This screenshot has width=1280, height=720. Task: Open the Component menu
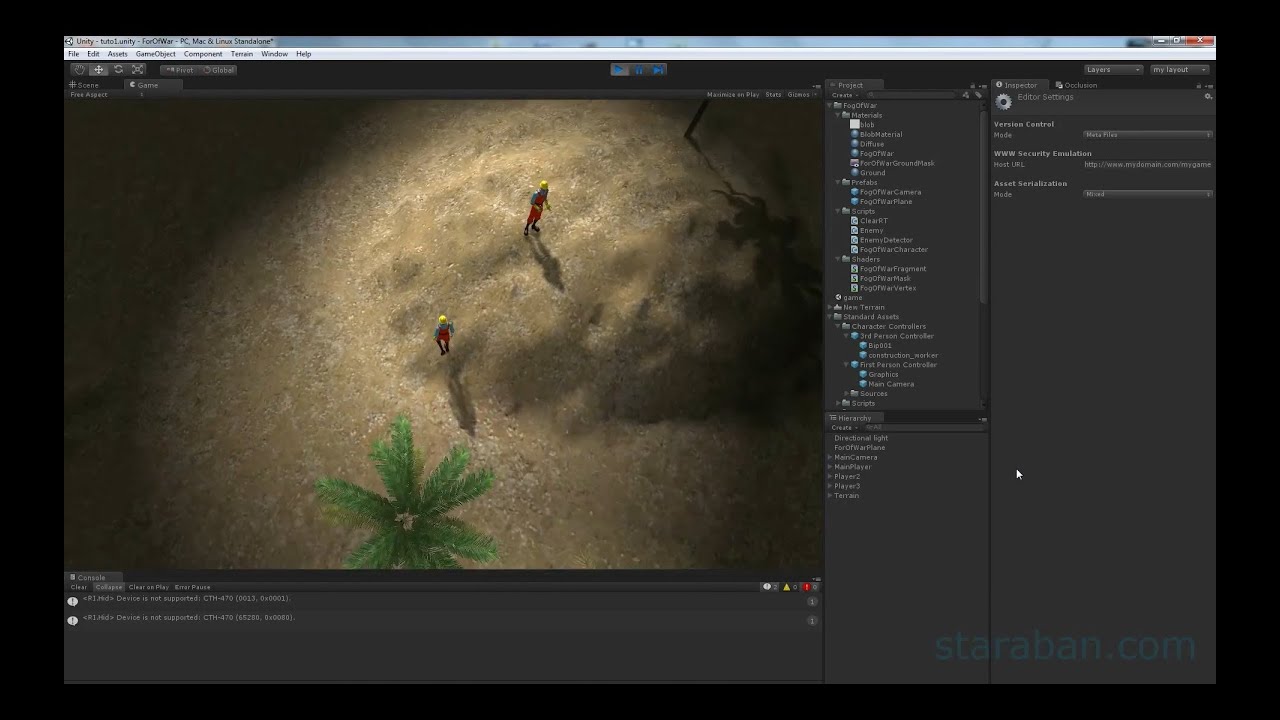tap(203, 54)
